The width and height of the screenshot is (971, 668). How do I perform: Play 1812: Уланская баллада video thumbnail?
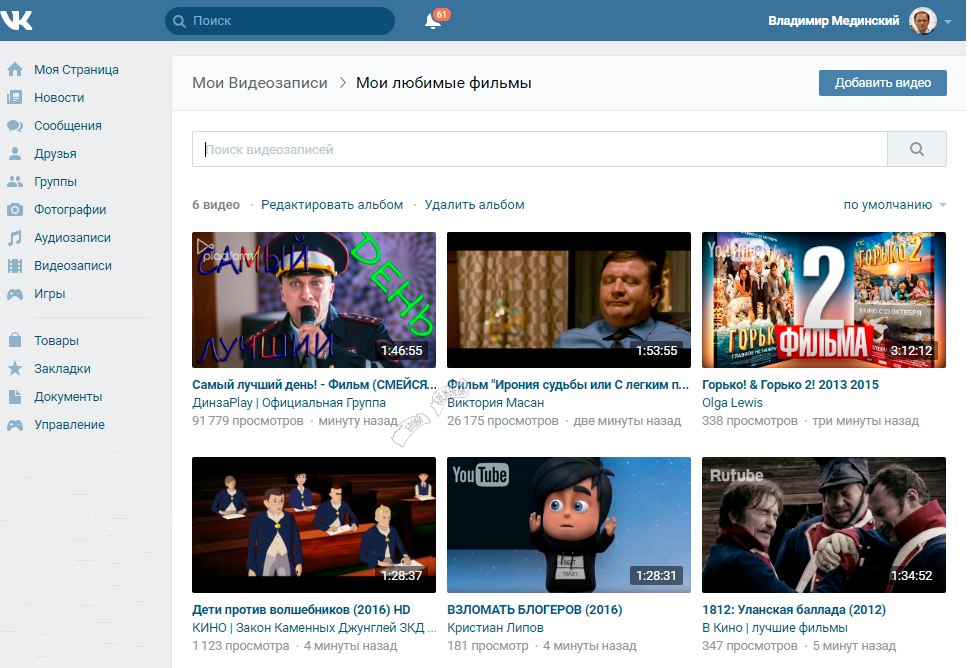pos(824,525)
